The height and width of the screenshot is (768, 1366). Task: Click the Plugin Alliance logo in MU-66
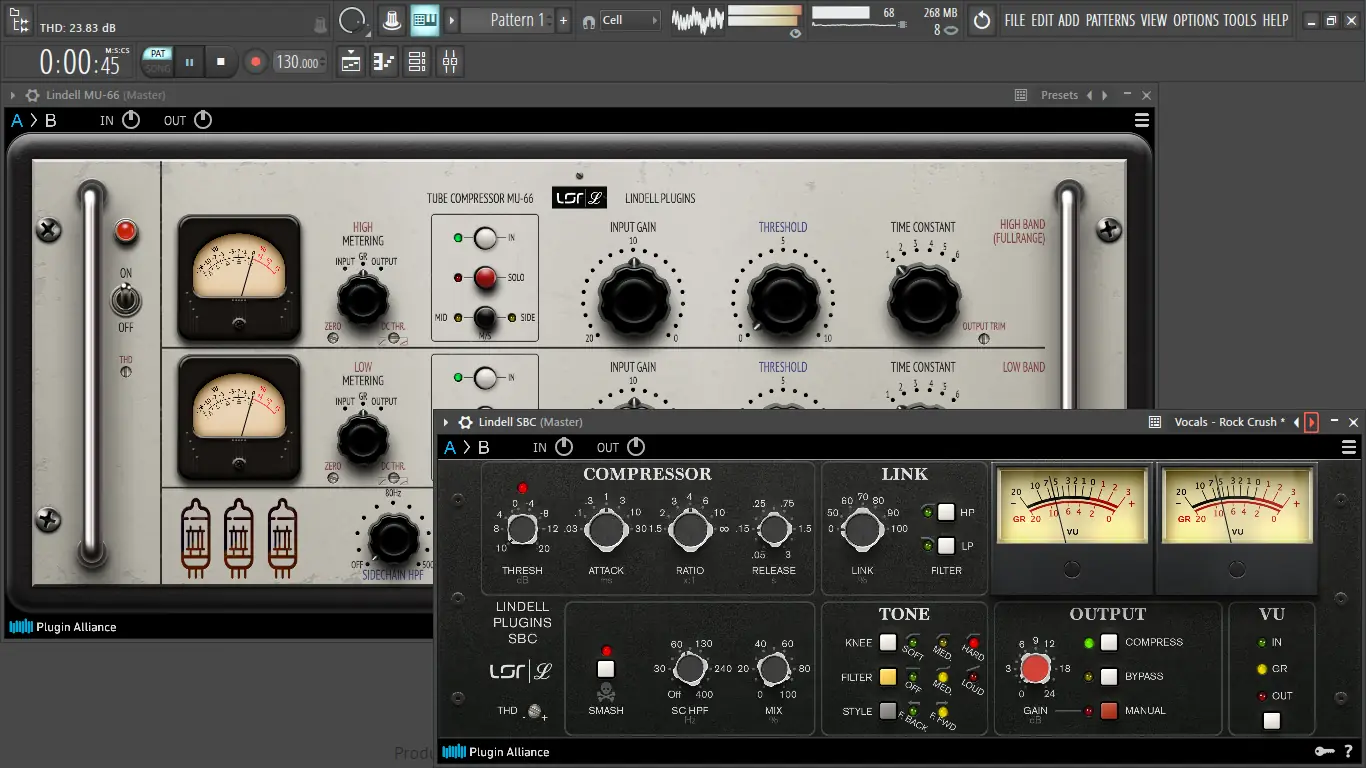coord(63,627)
